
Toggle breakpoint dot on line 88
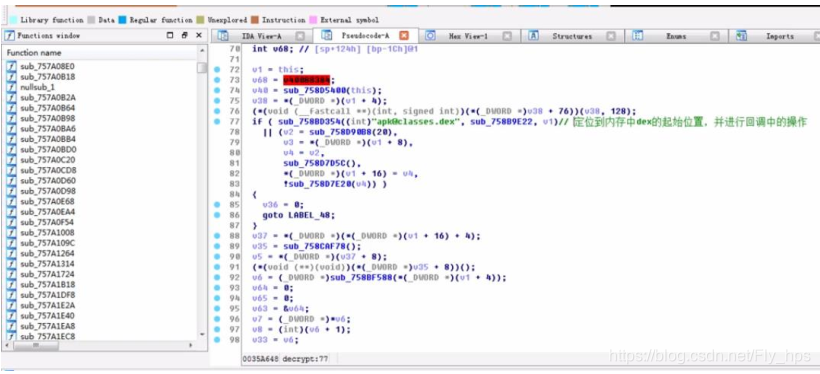217,236
